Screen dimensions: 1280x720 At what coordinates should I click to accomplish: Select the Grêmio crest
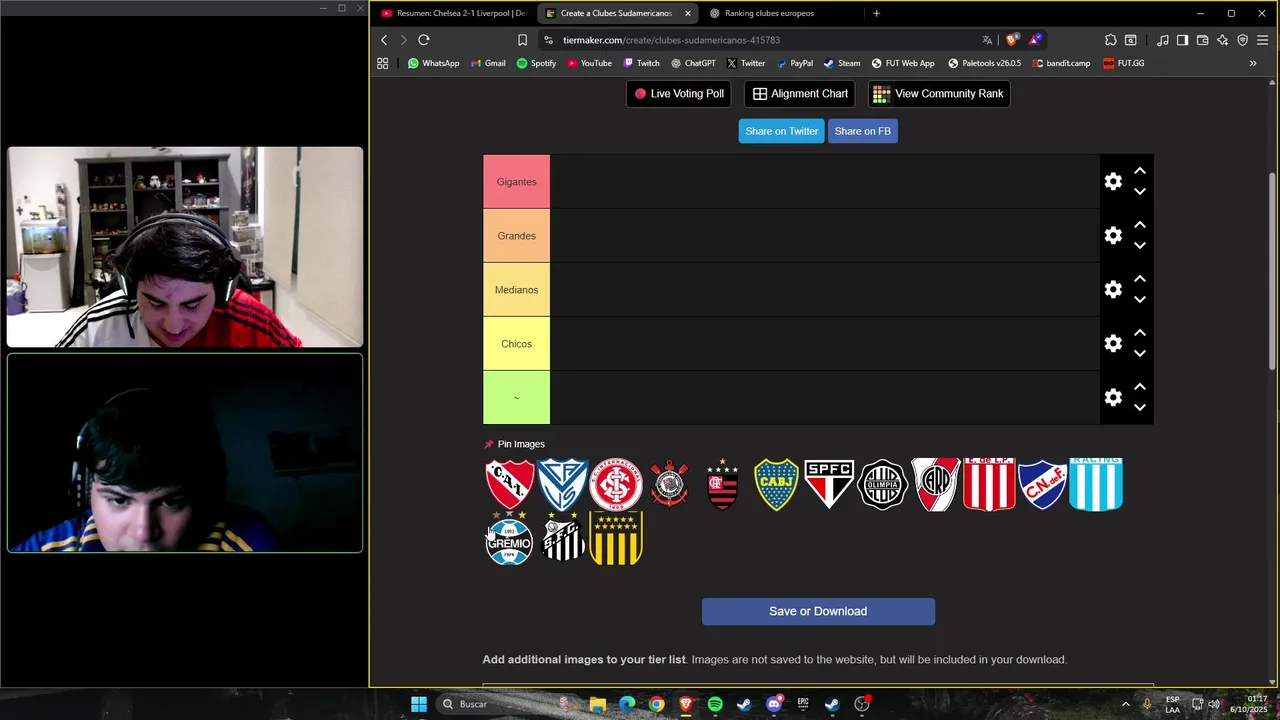pyautogui.click(x=509, y=538)
